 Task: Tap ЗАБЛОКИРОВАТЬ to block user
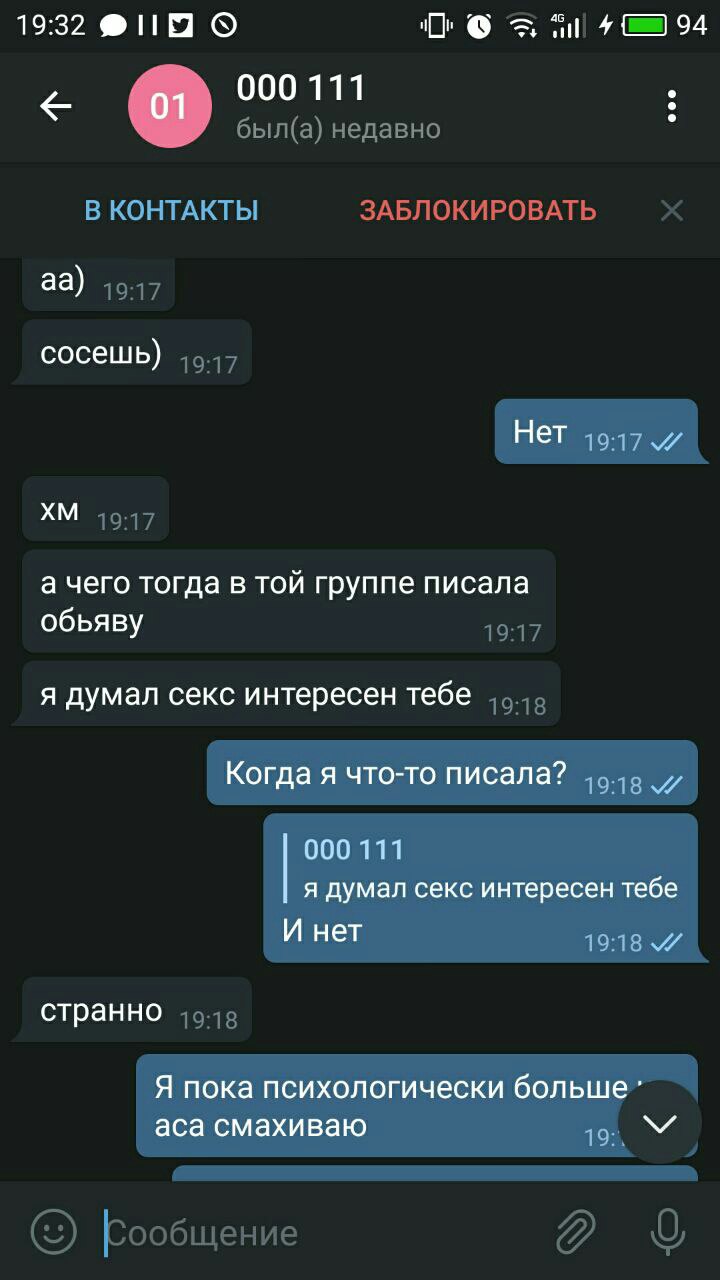click(x=478, y=211)
